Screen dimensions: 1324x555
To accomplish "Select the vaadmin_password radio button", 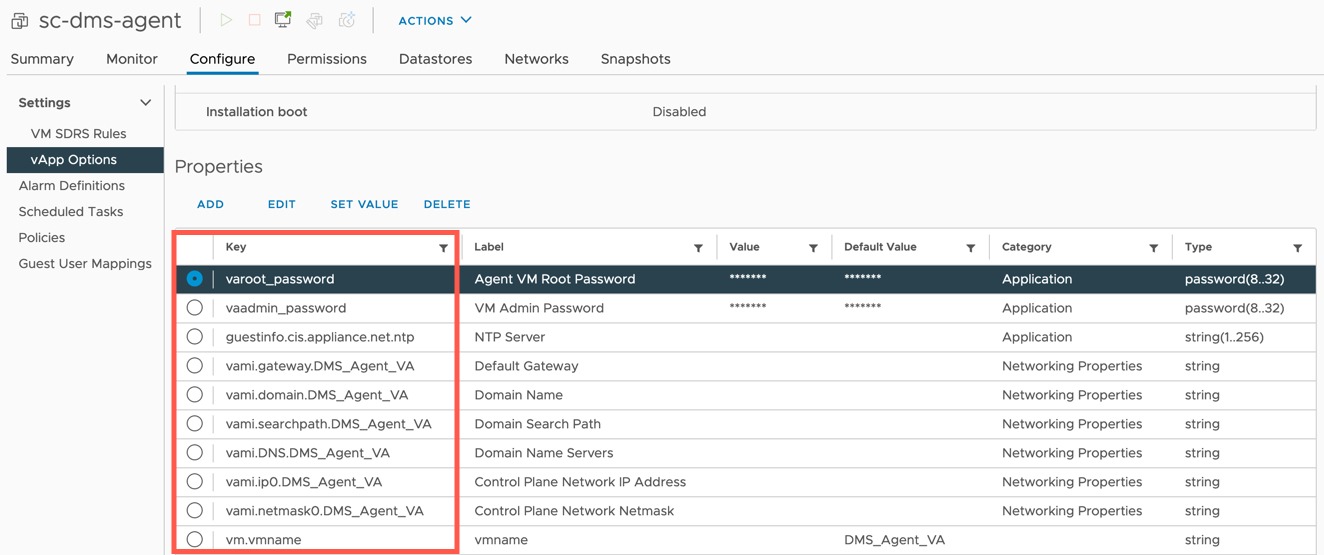I will [x=194, y=308].
